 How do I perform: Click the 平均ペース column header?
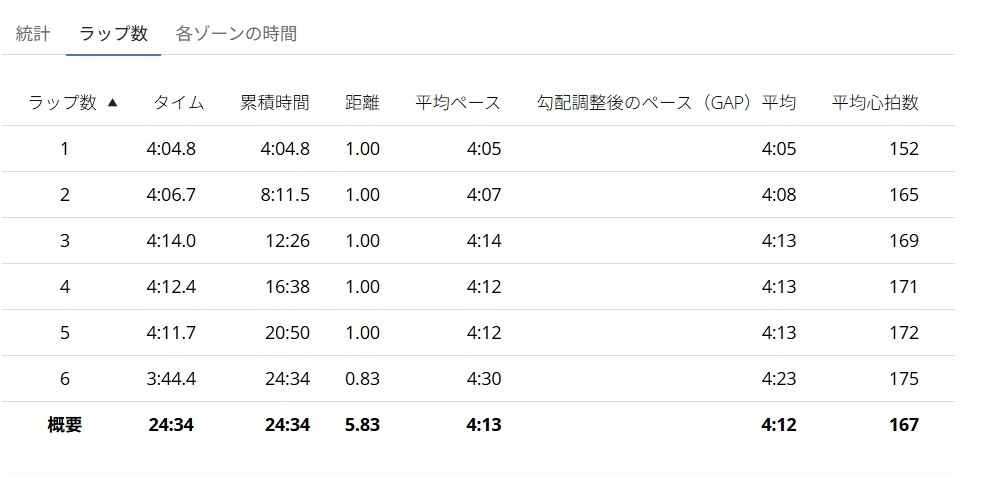[458, 102]
